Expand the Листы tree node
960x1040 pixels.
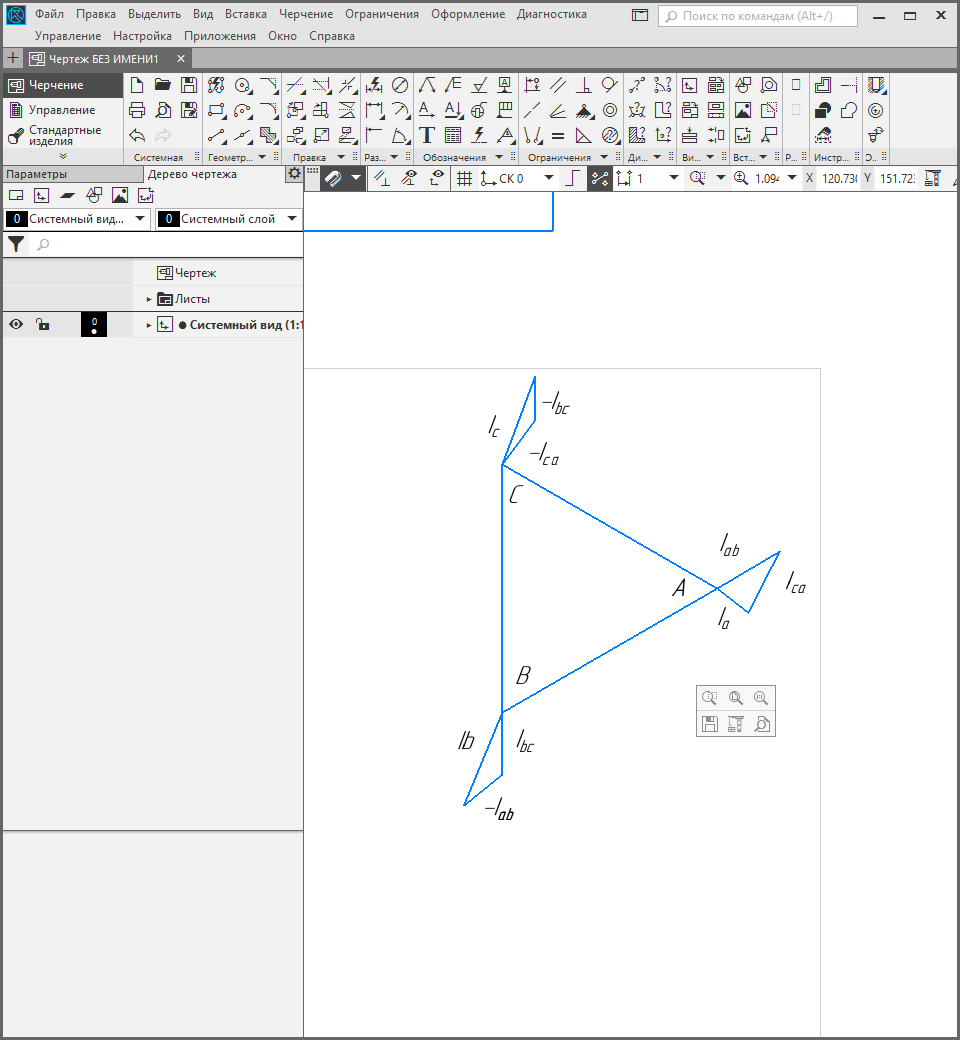coord(149,299)
